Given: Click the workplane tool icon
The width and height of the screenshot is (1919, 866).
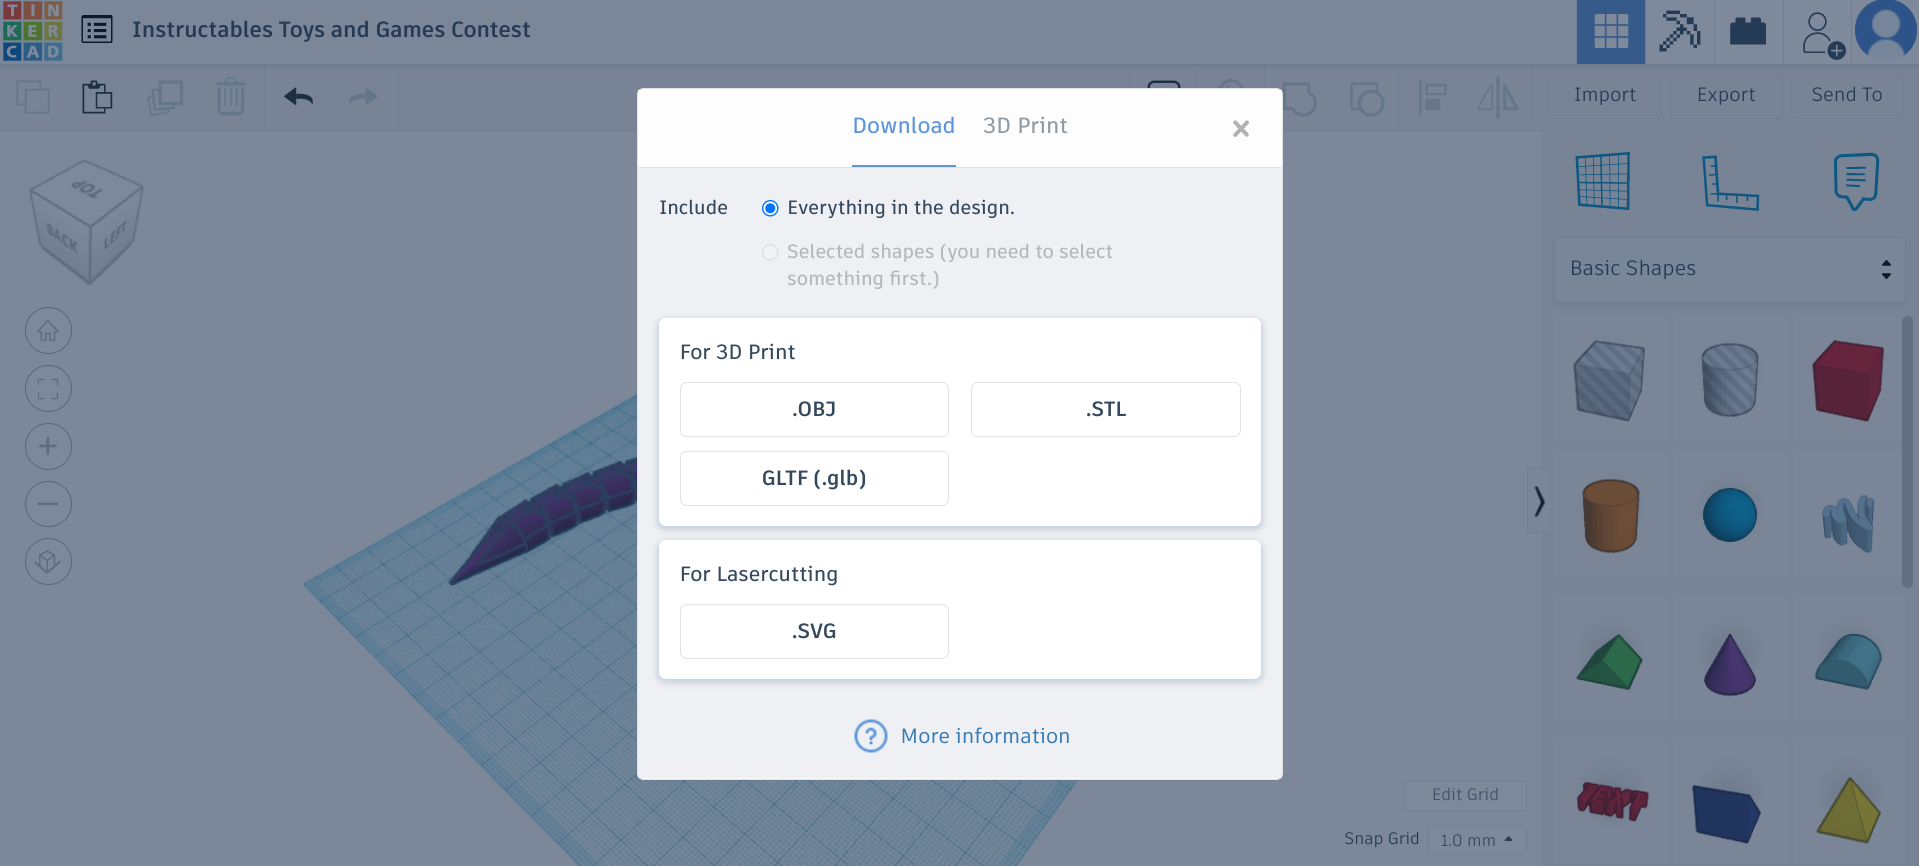Looking at the screenshot, I should click(1603, 181).
